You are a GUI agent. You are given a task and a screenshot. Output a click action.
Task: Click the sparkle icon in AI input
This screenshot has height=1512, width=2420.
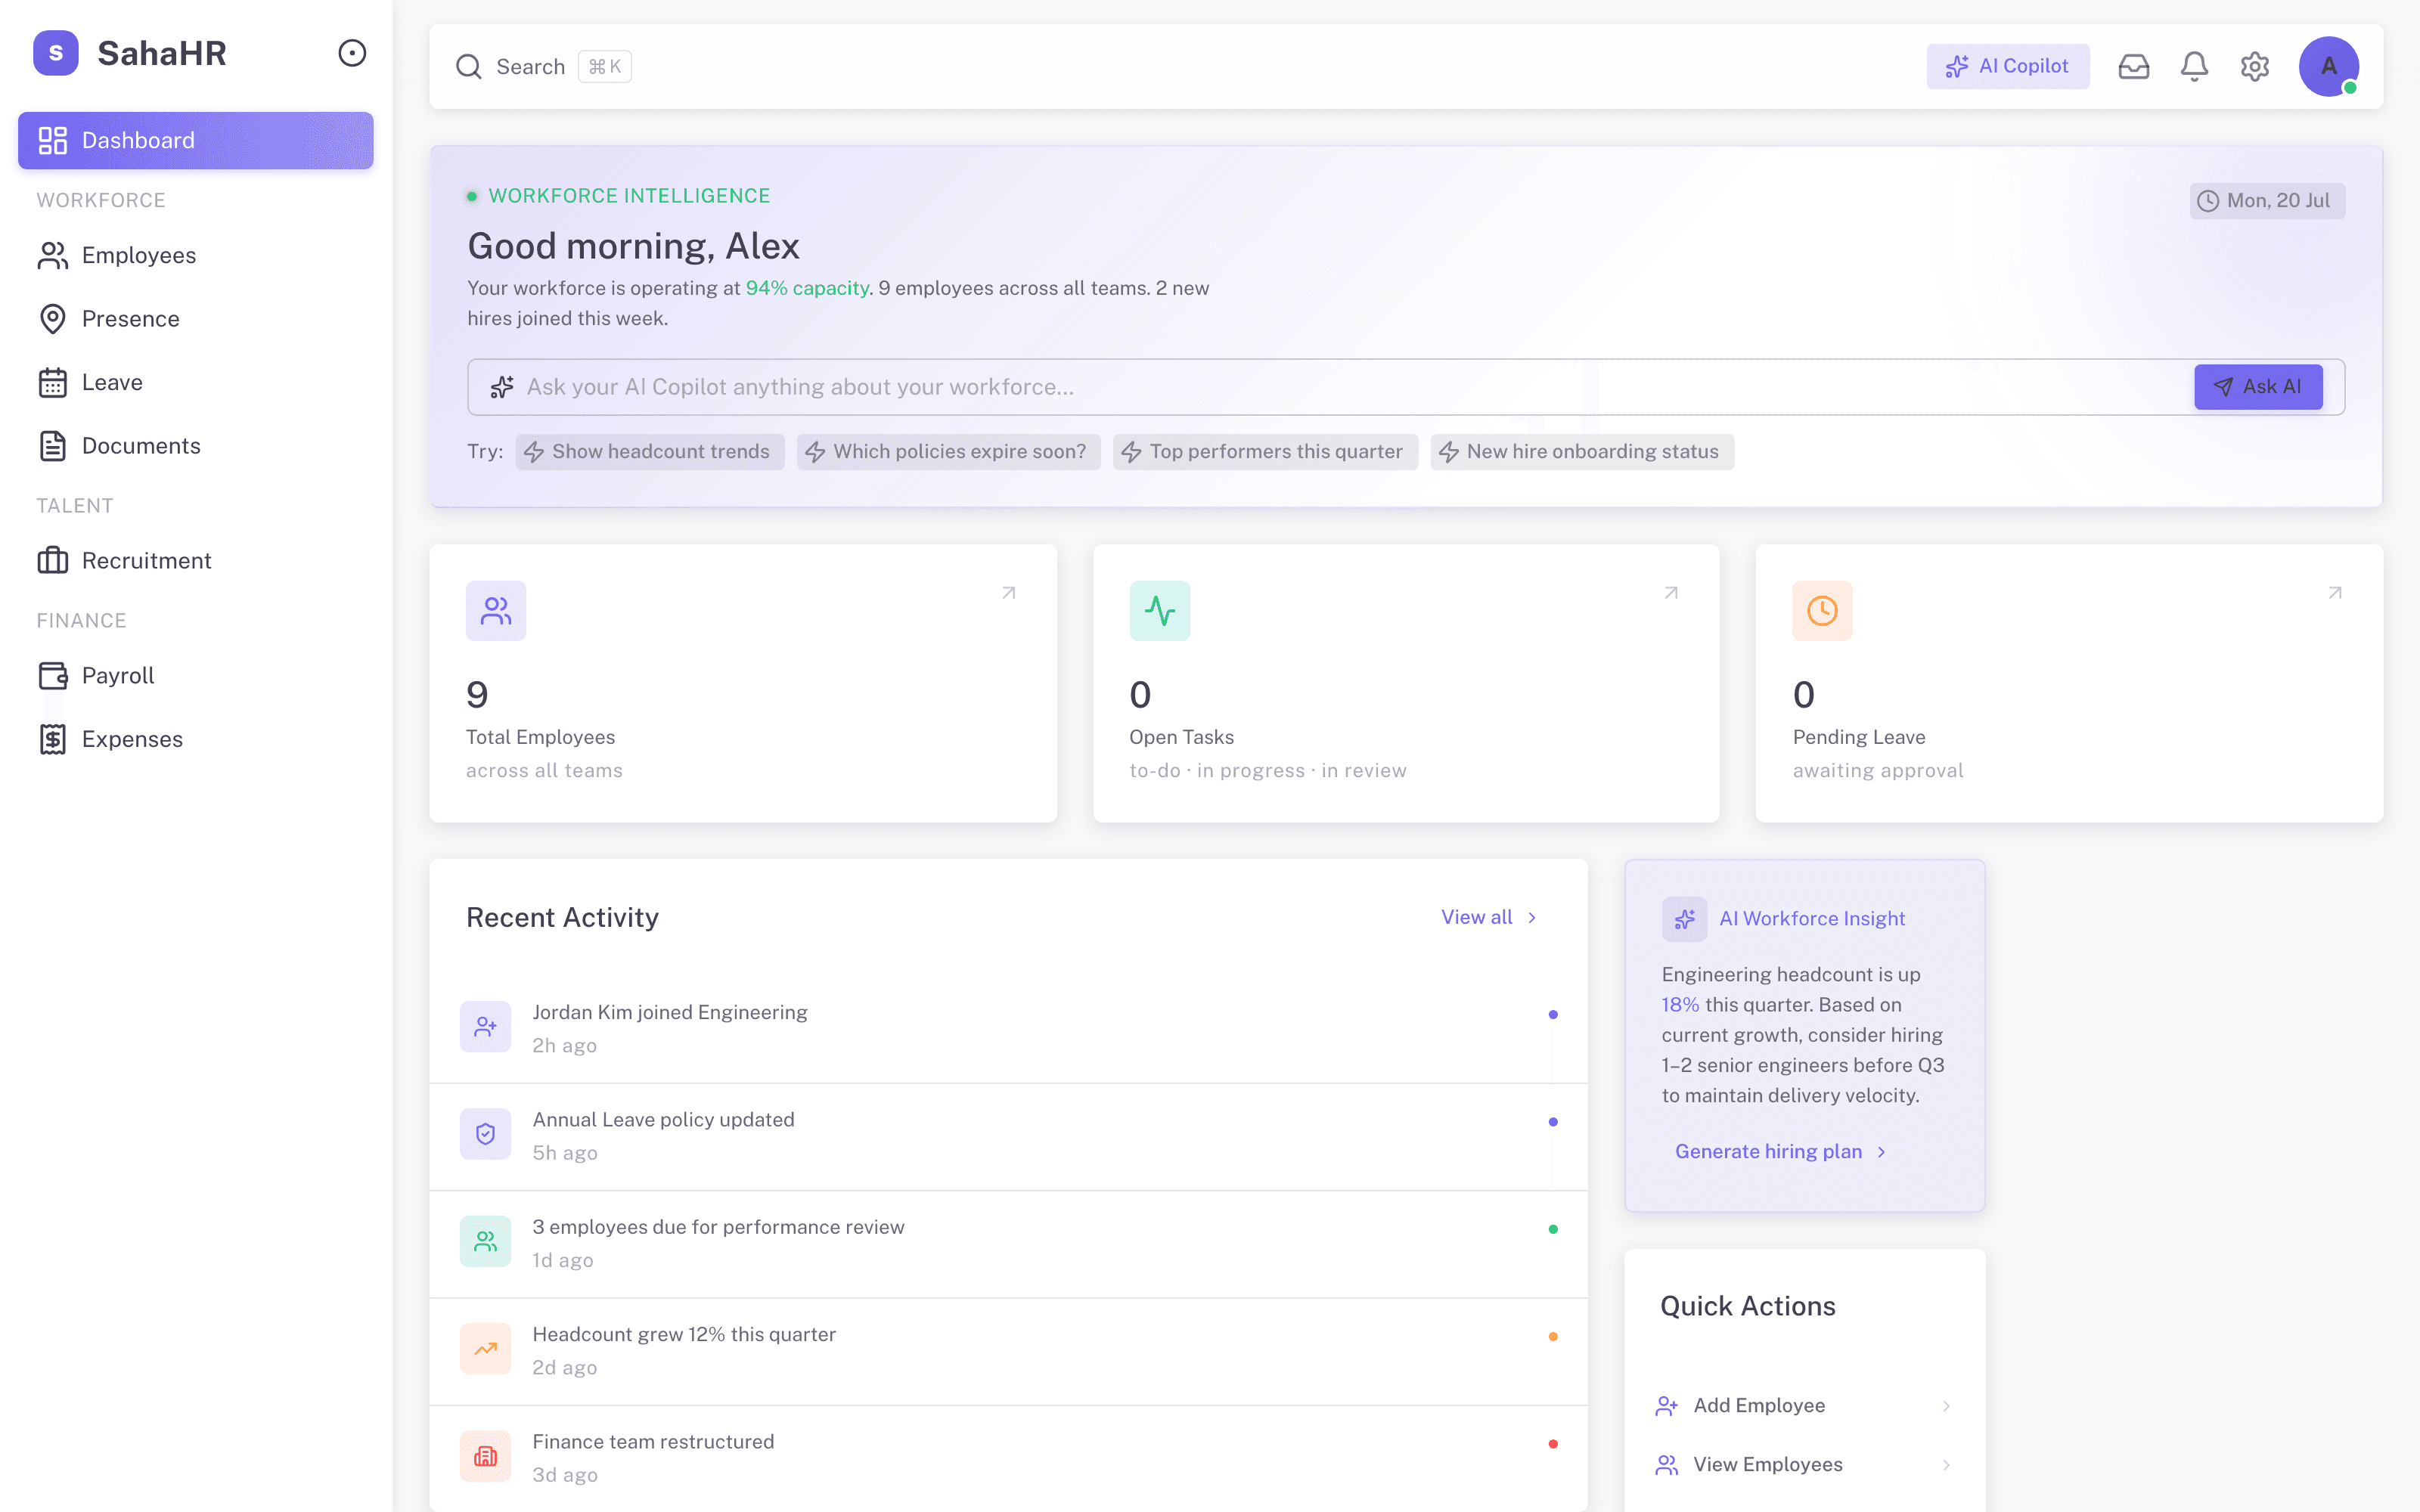pyautogui.click(x=502, y=387)
